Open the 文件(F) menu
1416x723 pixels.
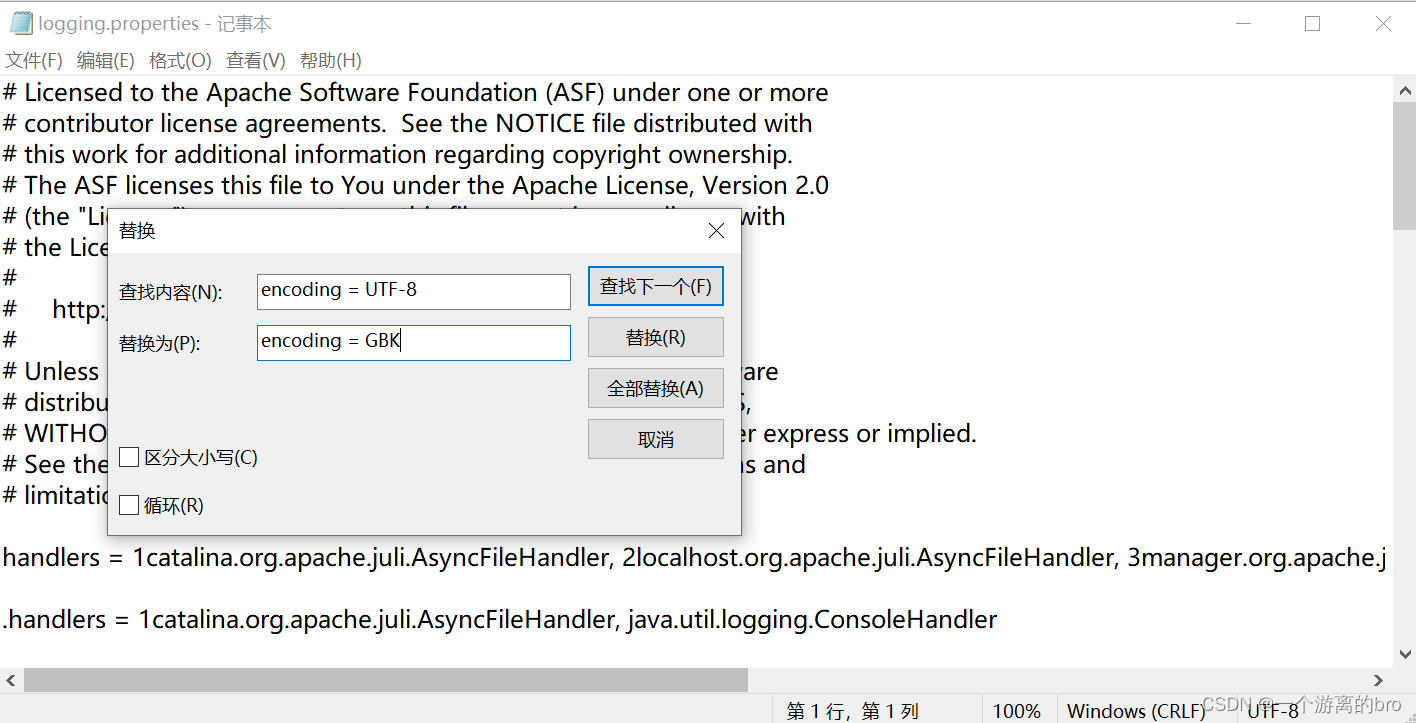pos(34,60)
